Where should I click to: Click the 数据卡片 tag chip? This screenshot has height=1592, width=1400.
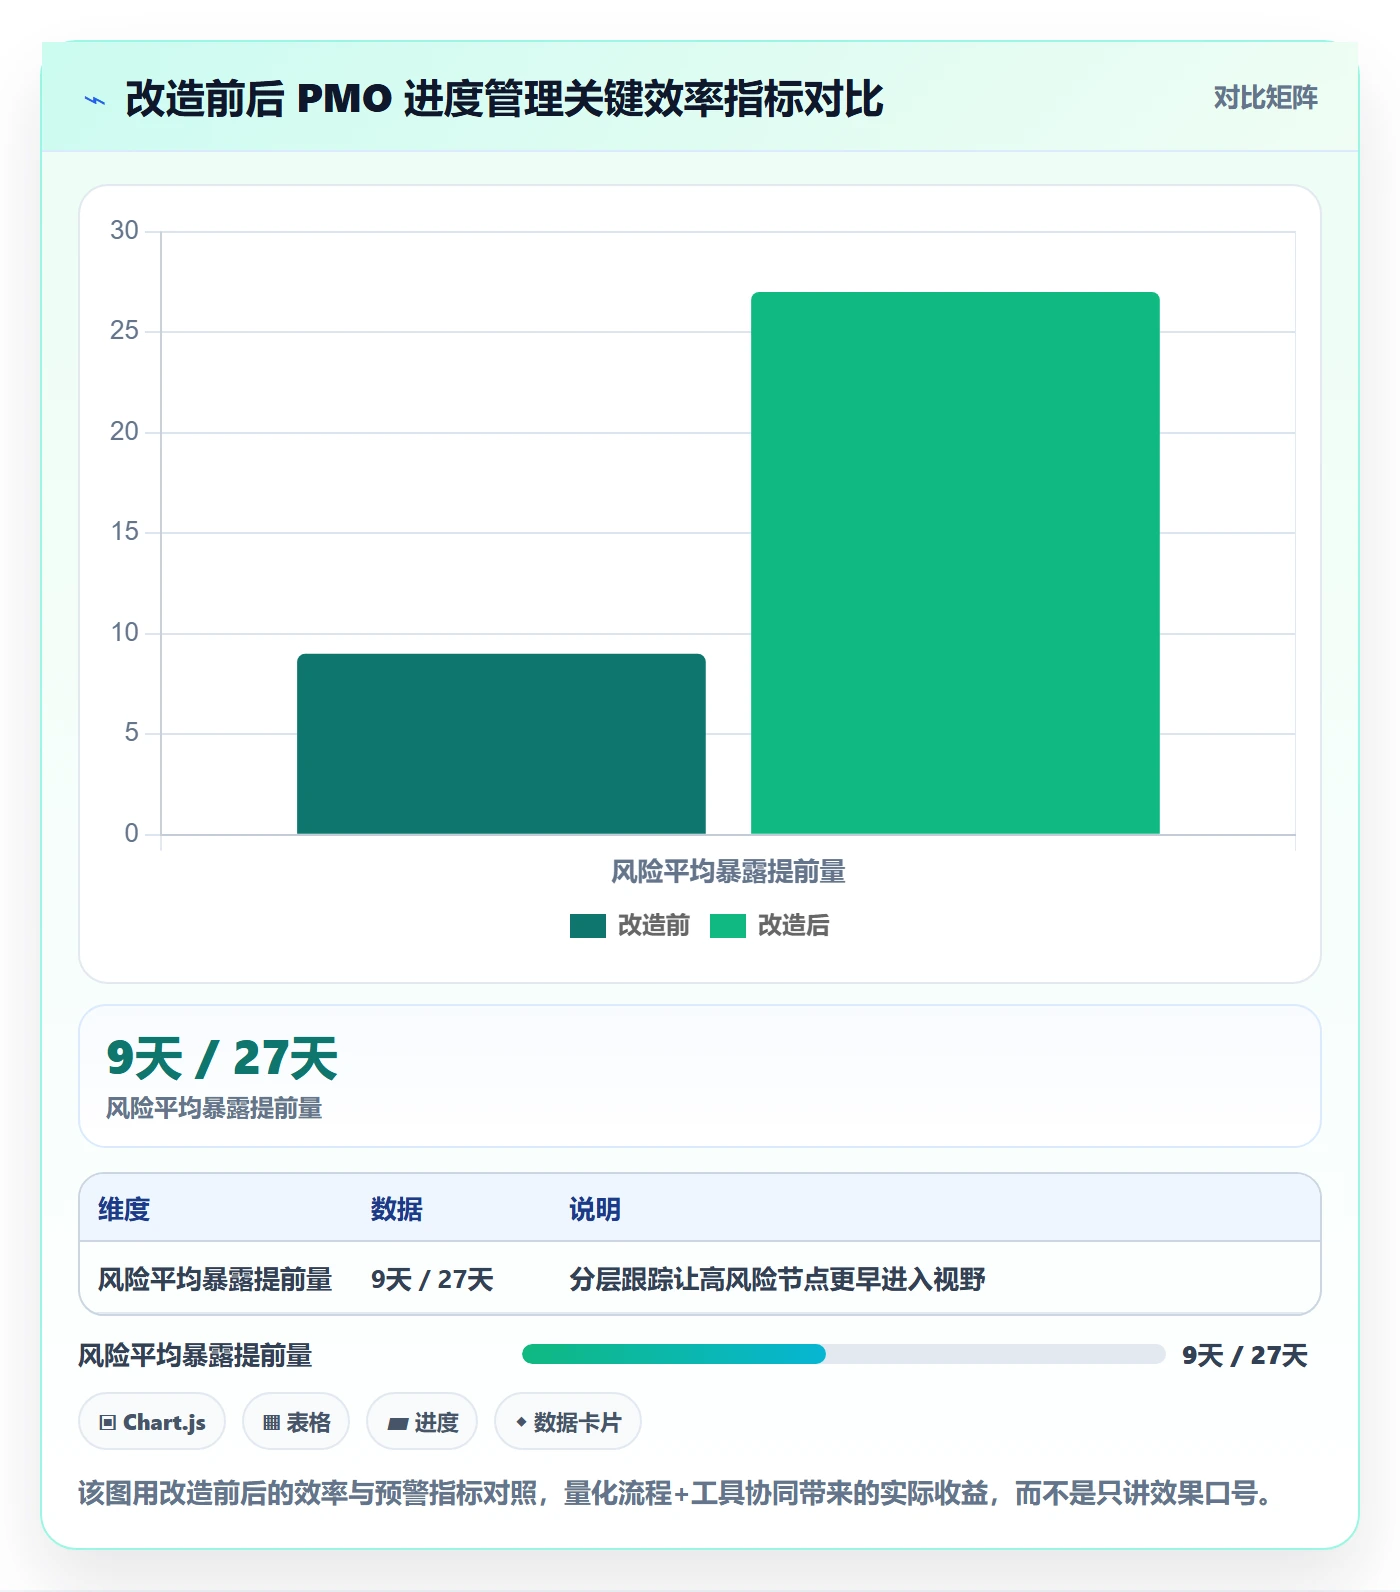tap(568, 1421)
